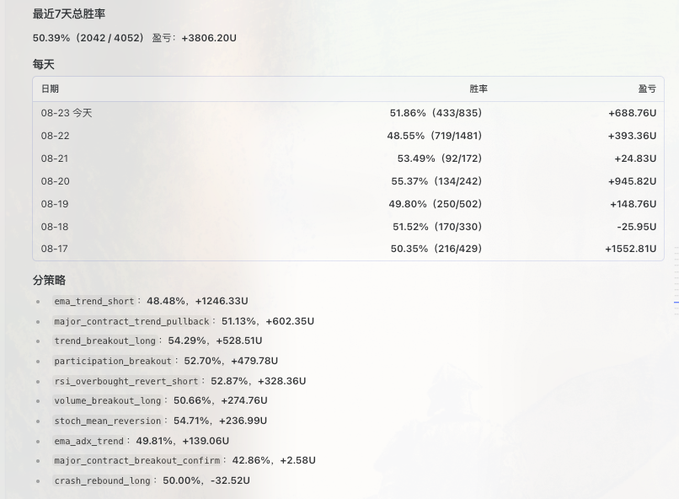
Task: Click the volume_breakout_long strategy tag
Action: point(108,401)
